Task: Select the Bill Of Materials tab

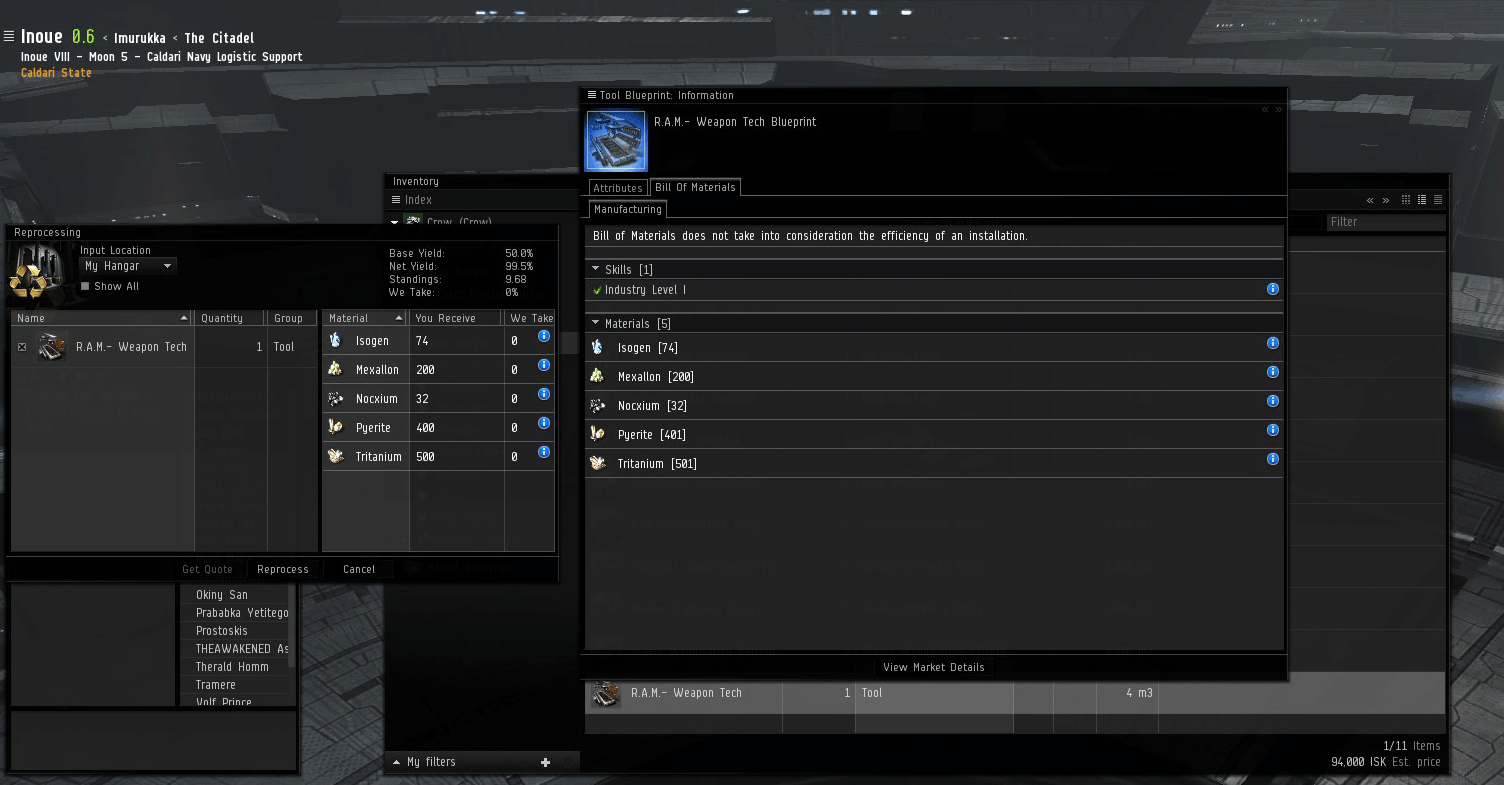Action: coord(695,187)
